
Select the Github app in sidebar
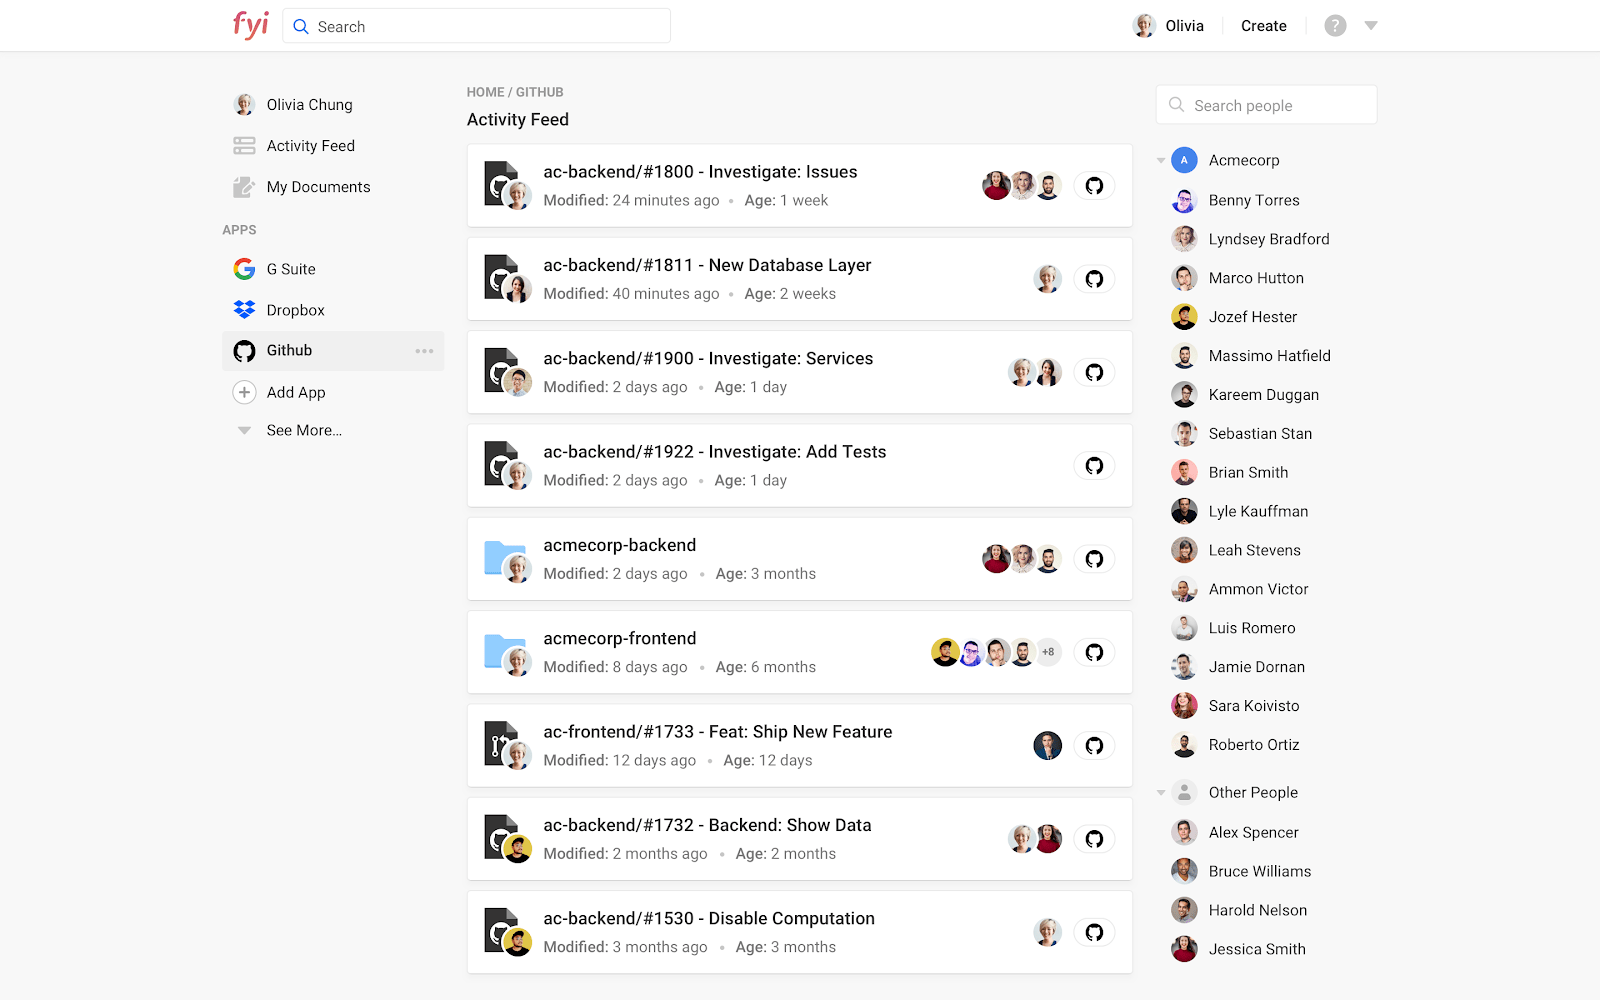[333, 351]
